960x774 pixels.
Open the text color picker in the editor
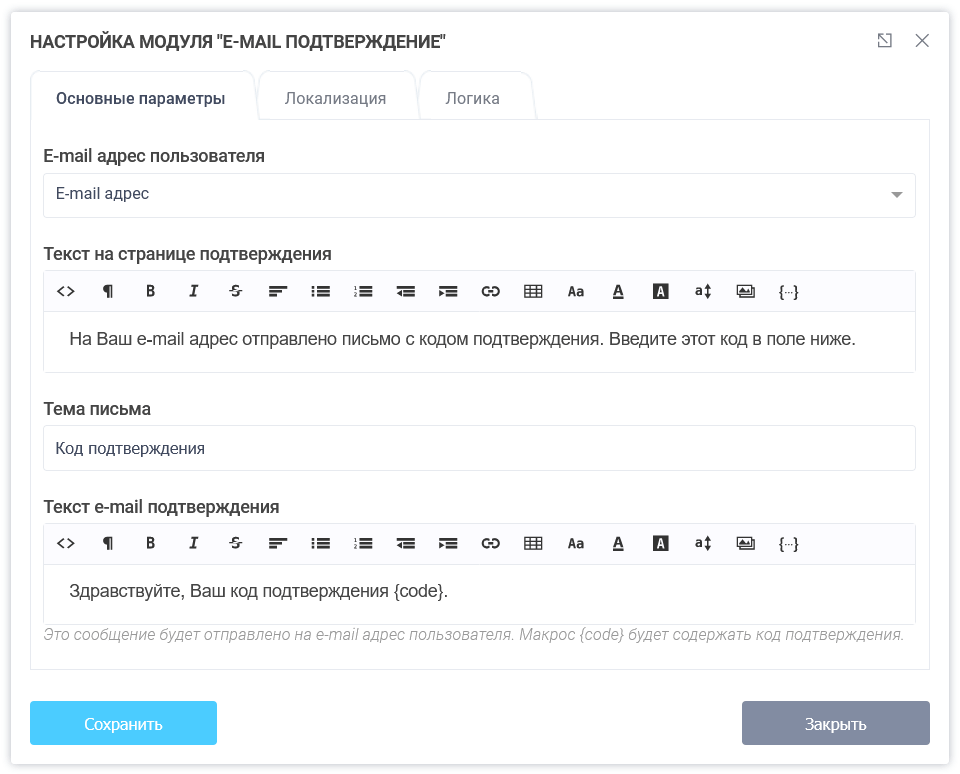point(618,291)
